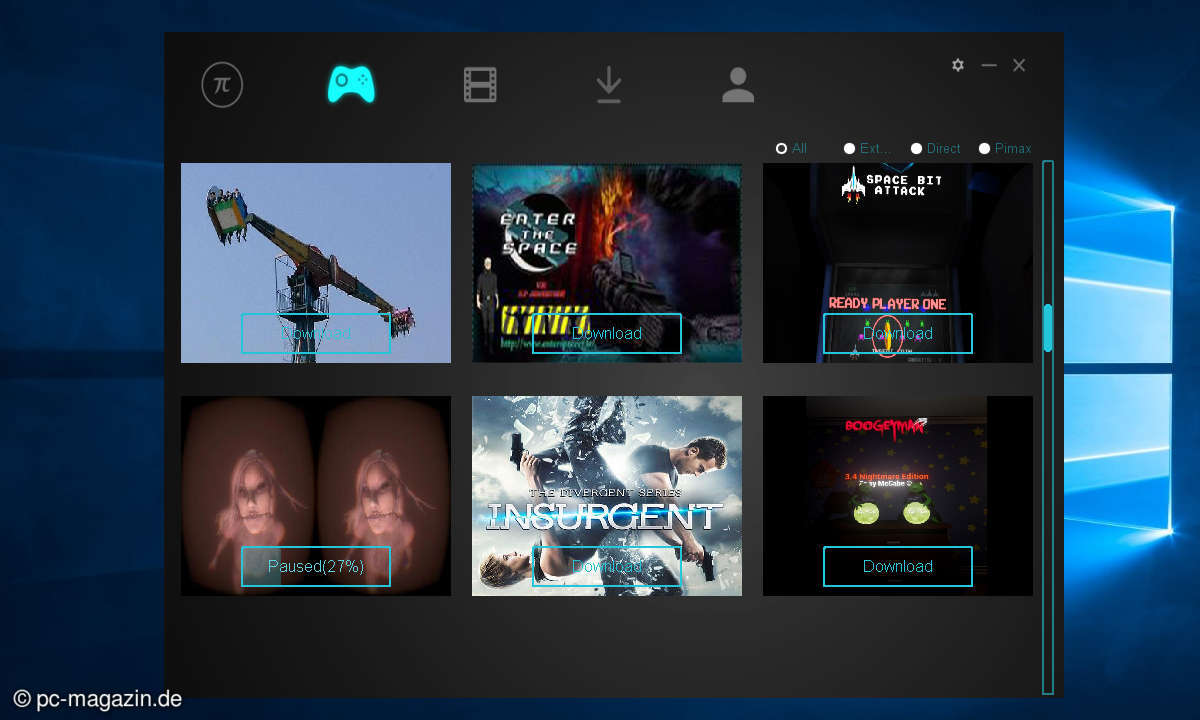
Task: Open the user account profile icon
Action: [738, 85]
